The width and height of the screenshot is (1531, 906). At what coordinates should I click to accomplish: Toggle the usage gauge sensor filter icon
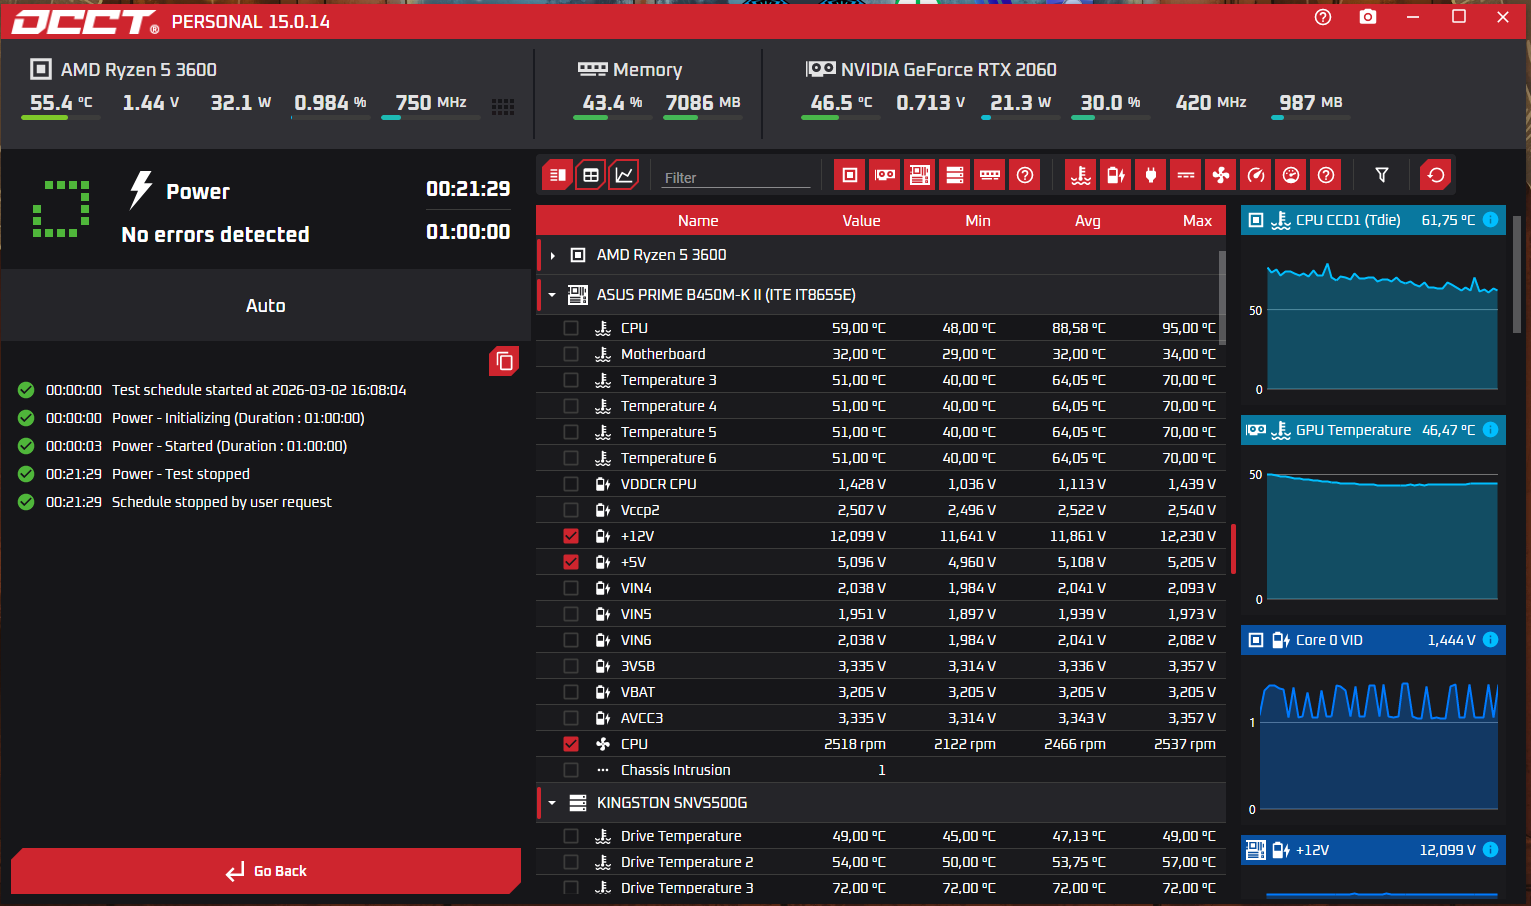(1291, 175)
